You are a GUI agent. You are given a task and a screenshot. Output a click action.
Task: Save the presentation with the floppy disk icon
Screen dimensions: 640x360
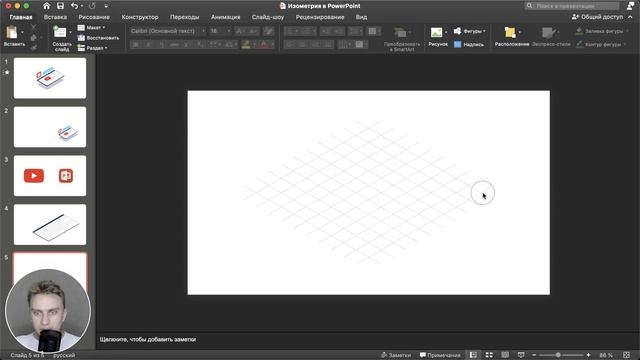click(x=60, y=6)
